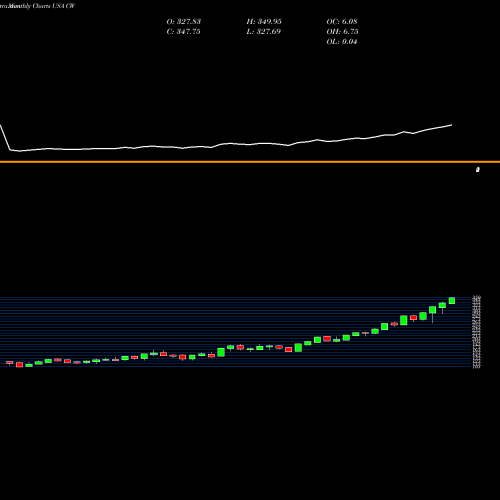Select the high value 'H: 349.95'
500x500 pixels.
(x=264, y=22)
